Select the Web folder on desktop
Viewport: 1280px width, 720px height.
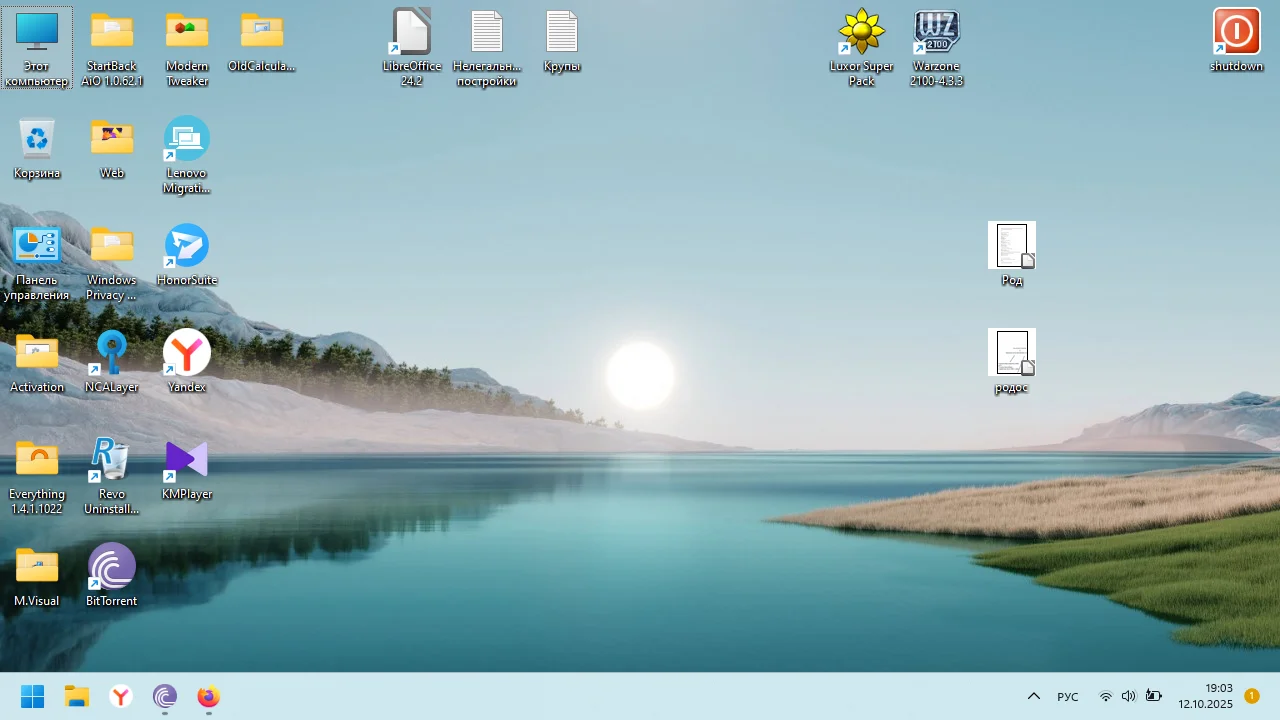click(x=112, y=148)
